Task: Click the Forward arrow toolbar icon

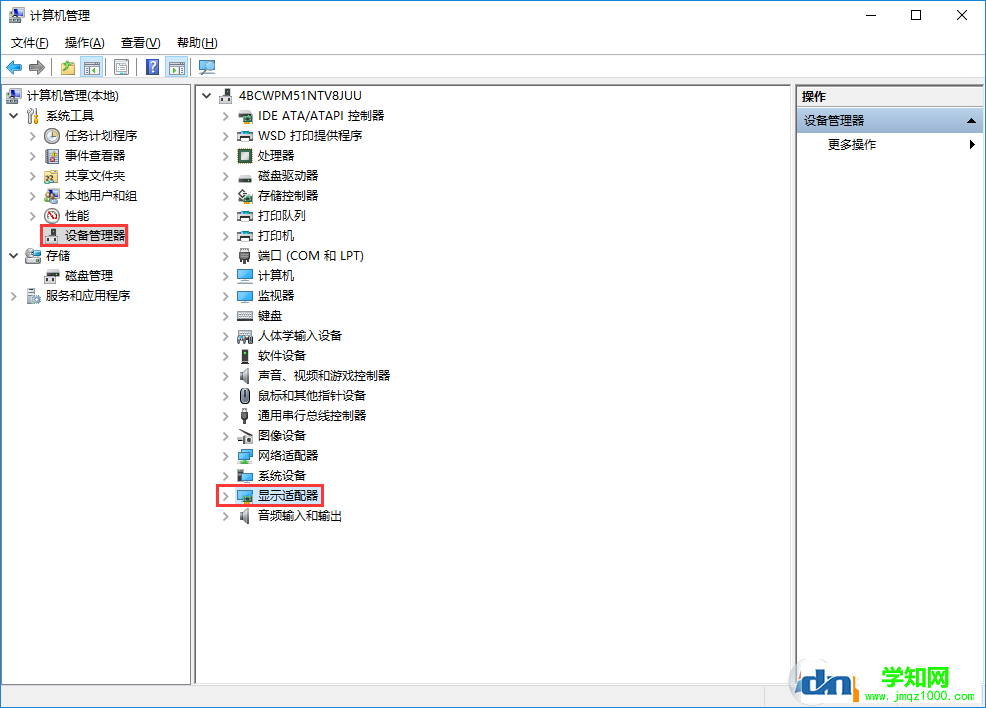Action: [x=37, y=67]
